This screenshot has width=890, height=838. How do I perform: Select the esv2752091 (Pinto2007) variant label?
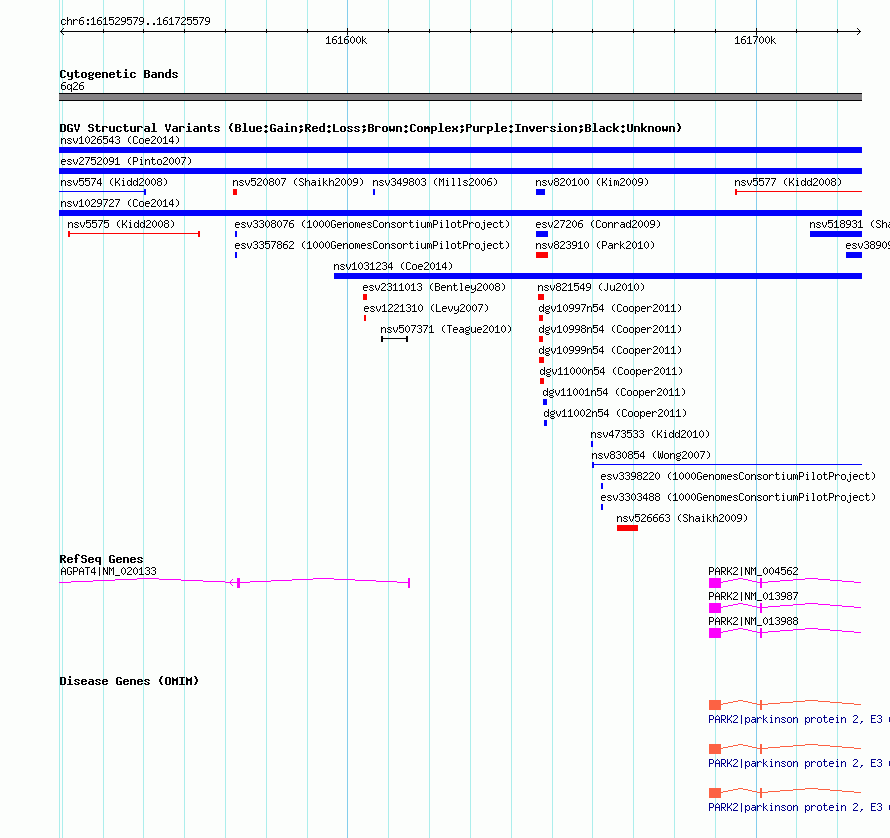(126, 161)
